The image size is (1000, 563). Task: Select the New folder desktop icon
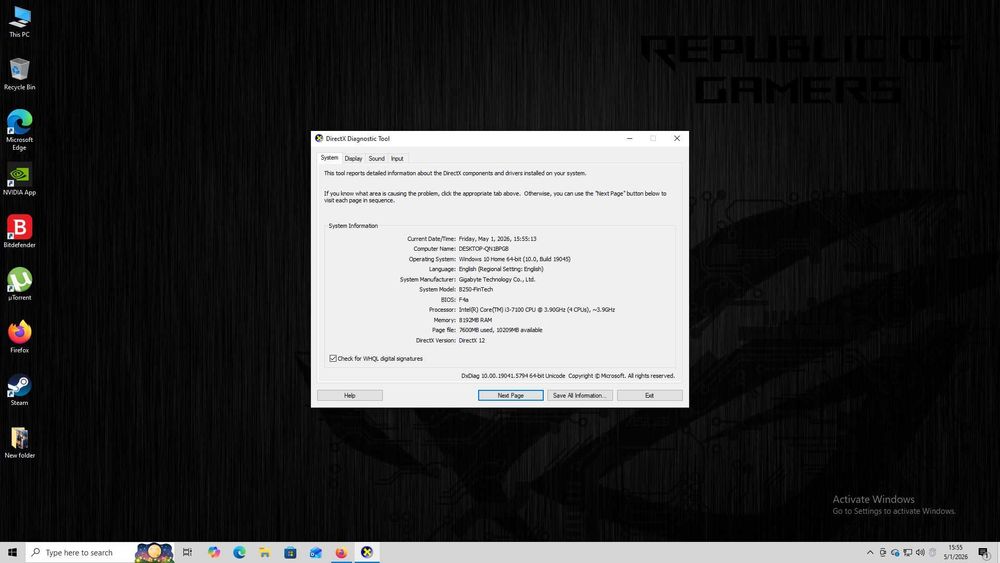(19, 442)
